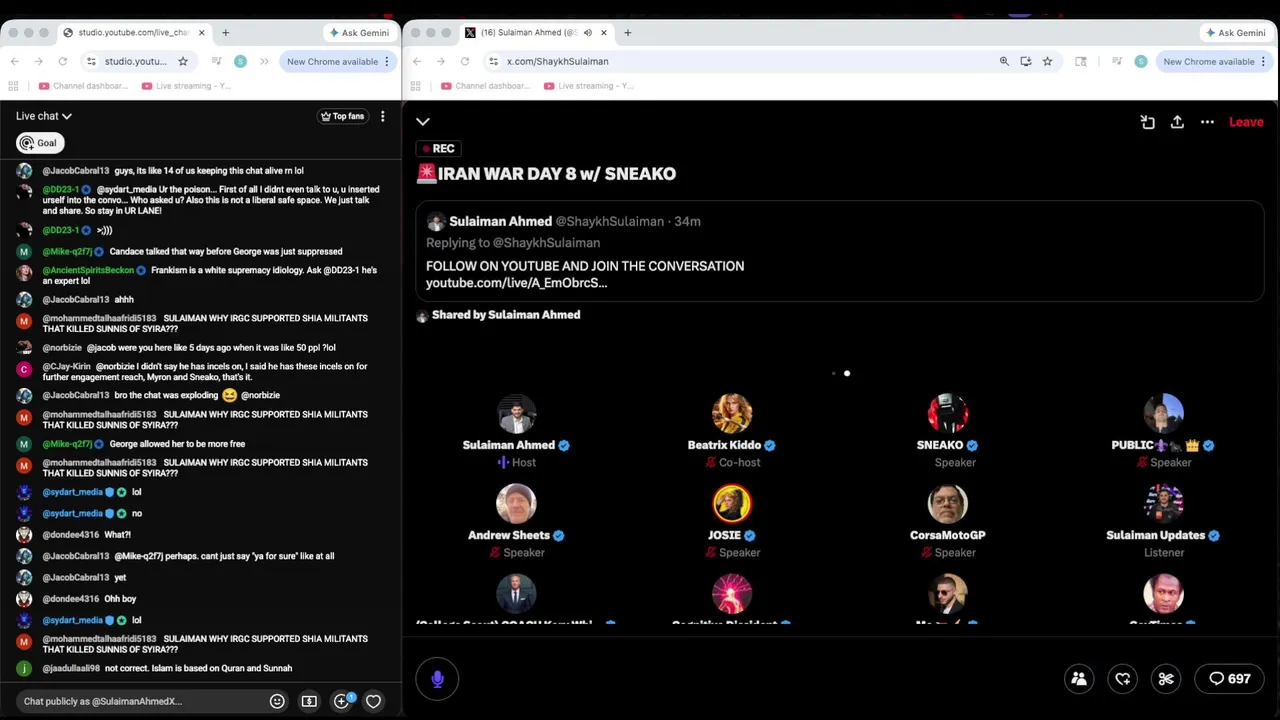This screenshot has height=720, width=1280.
Task: Go back in the YouTube Studio window
Action: 15,61
